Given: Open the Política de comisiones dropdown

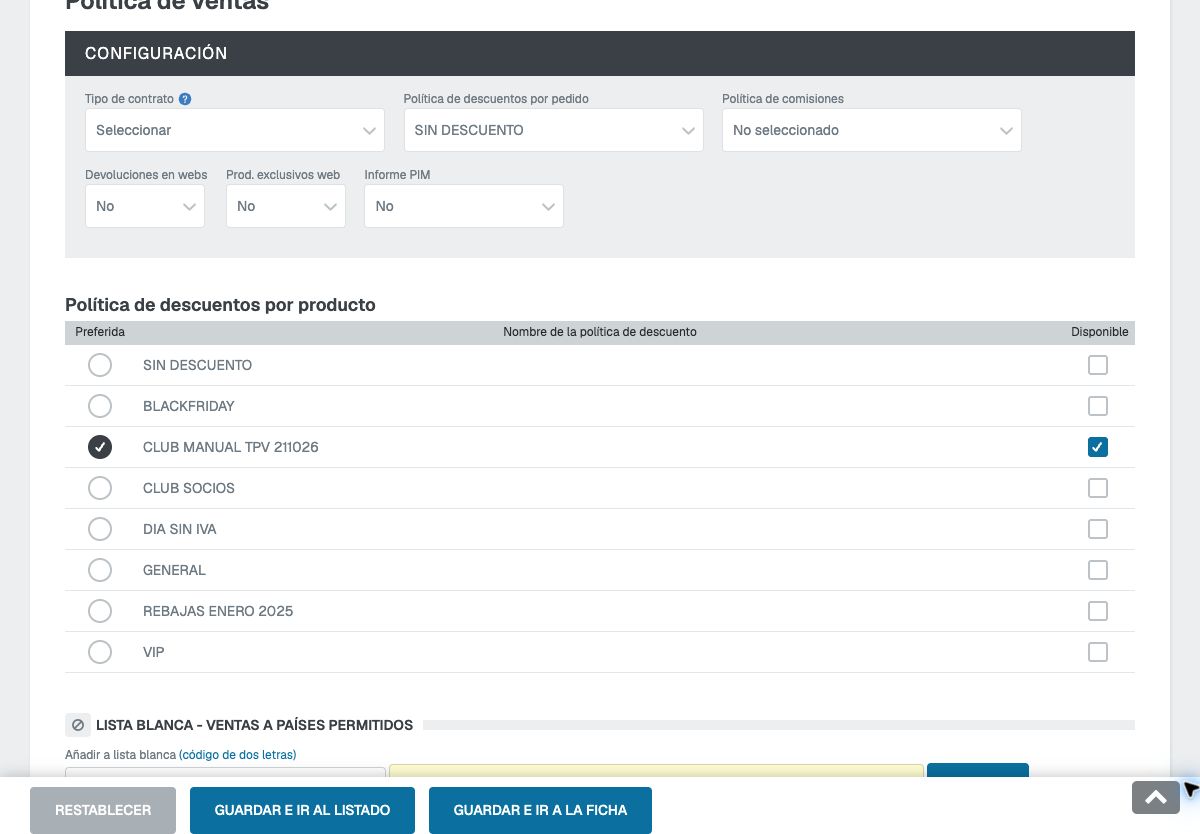Looking at the screenshot, I should click(872, 130).
